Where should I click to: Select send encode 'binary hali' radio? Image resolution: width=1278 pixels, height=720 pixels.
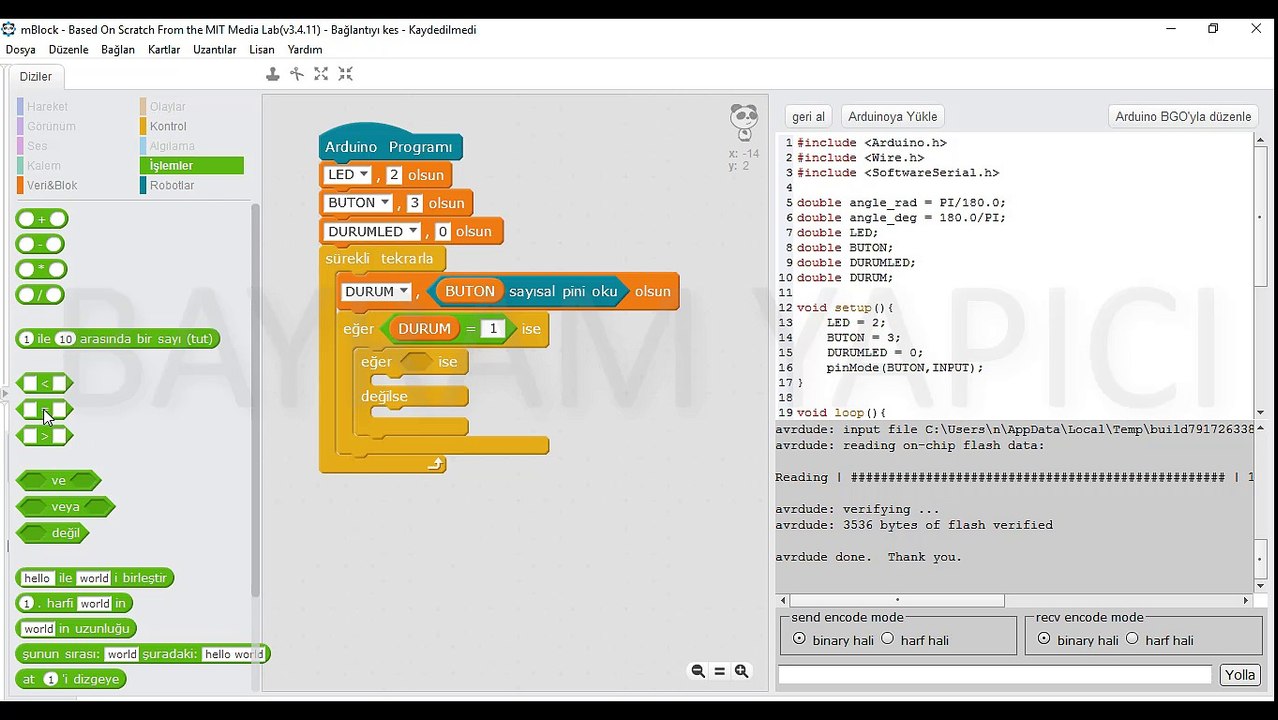coord(799,639)
